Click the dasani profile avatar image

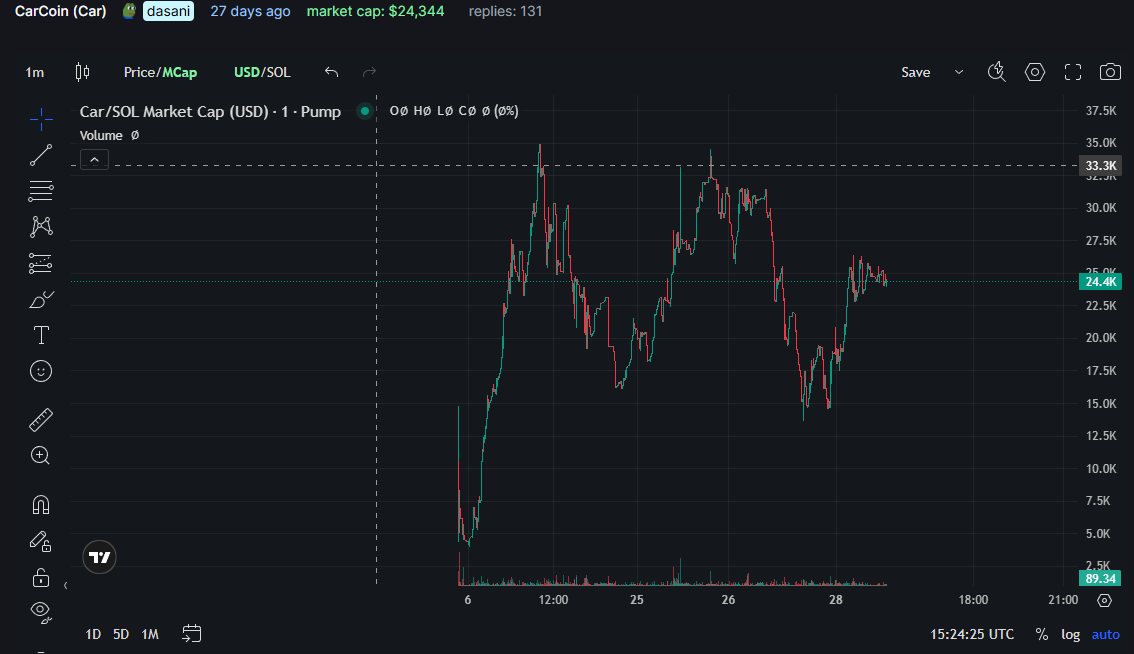(x=129, y=11)
